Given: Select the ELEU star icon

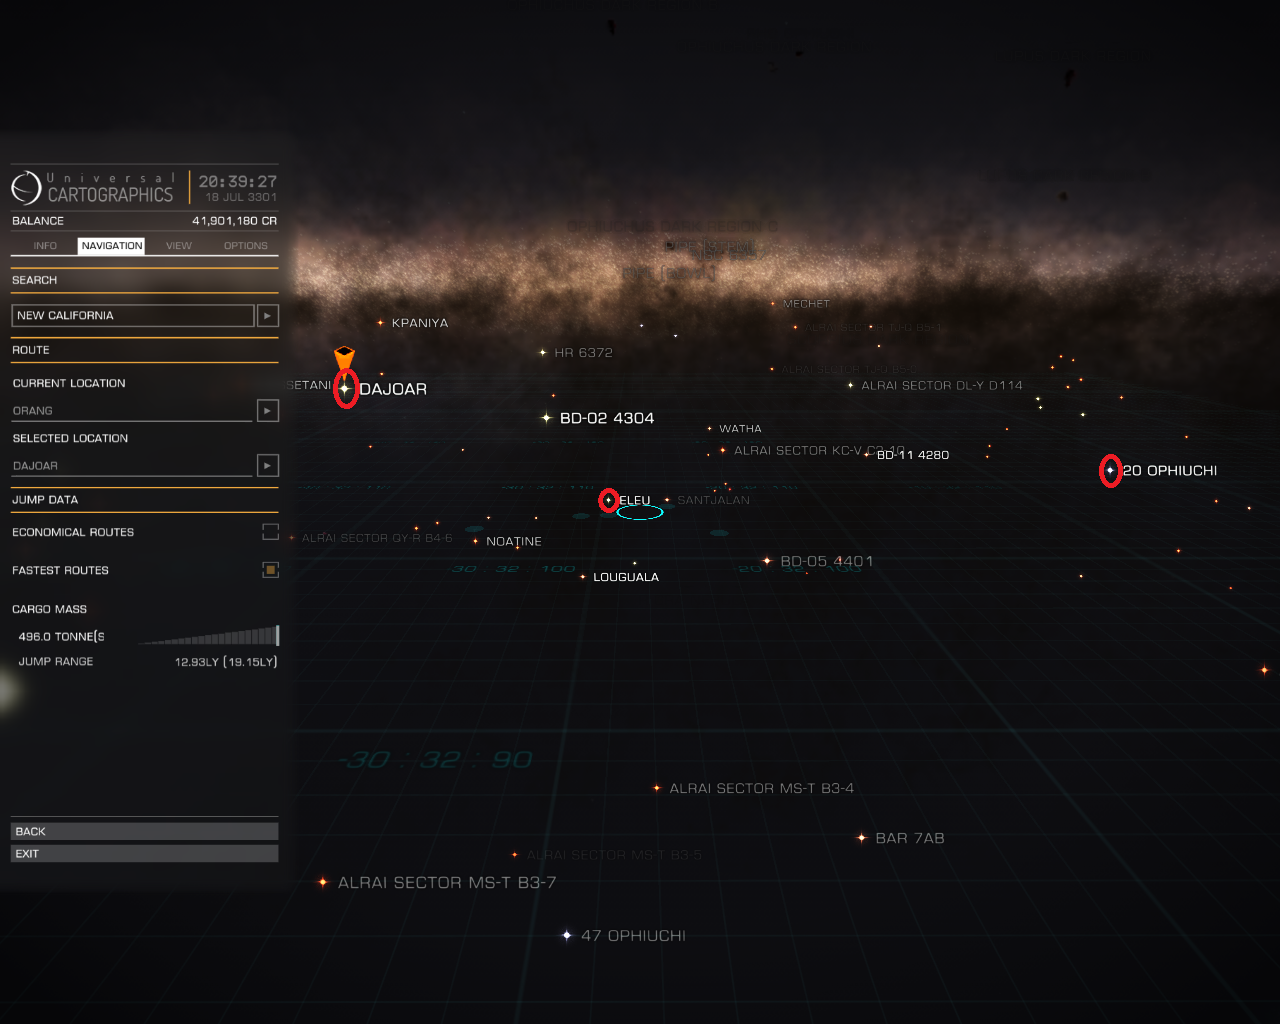Looking at the screenshot, I should pyautogui.click(x=608, y=500).
